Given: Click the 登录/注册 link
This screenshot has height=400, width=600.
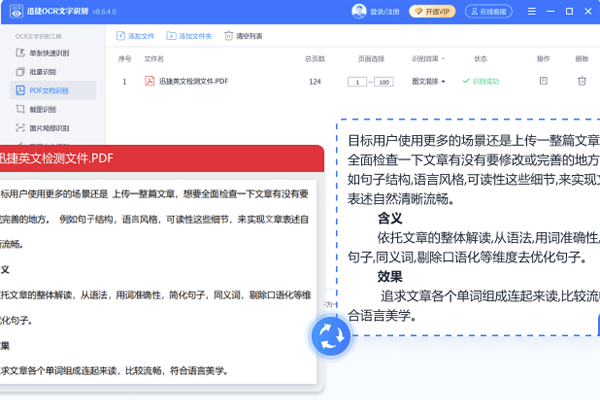Looking at the screenshot, I should 386,11.
